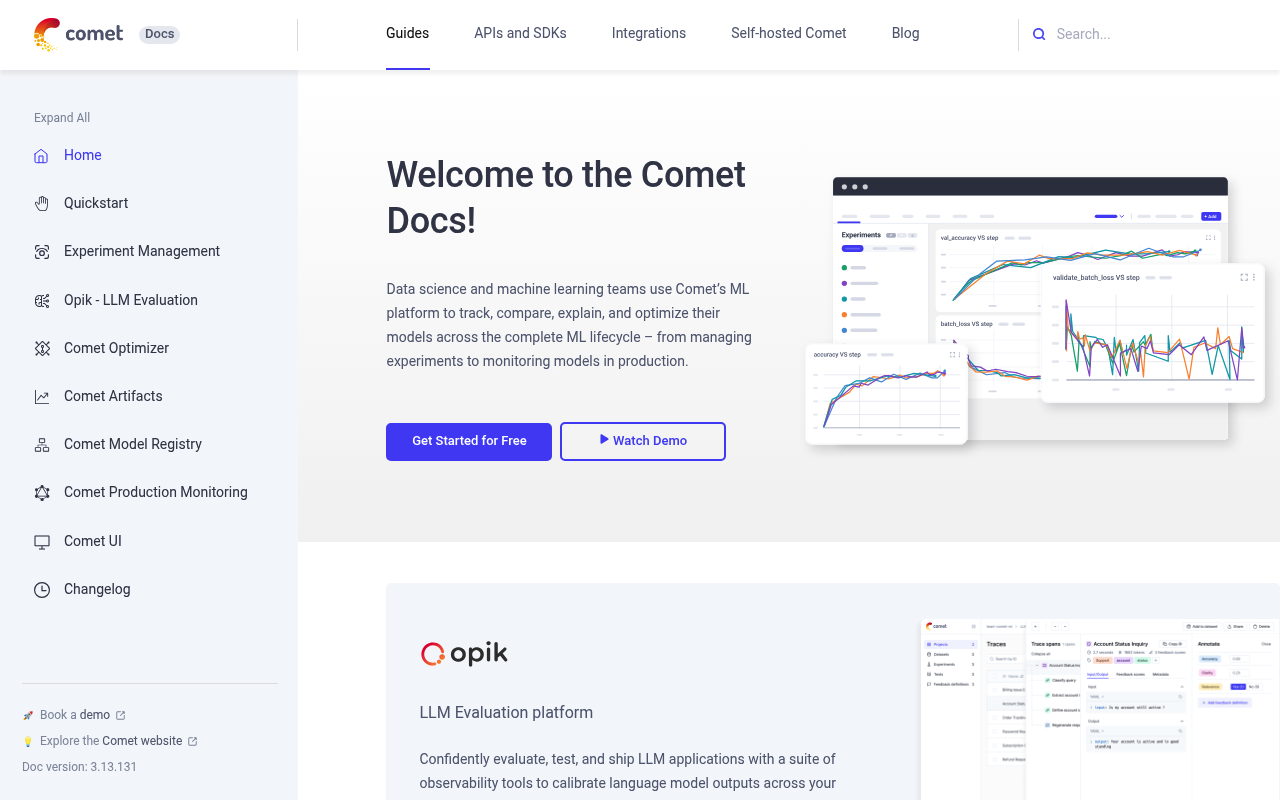Follow the Comet website link
The image size is (1280, 800).
point(142,741)
